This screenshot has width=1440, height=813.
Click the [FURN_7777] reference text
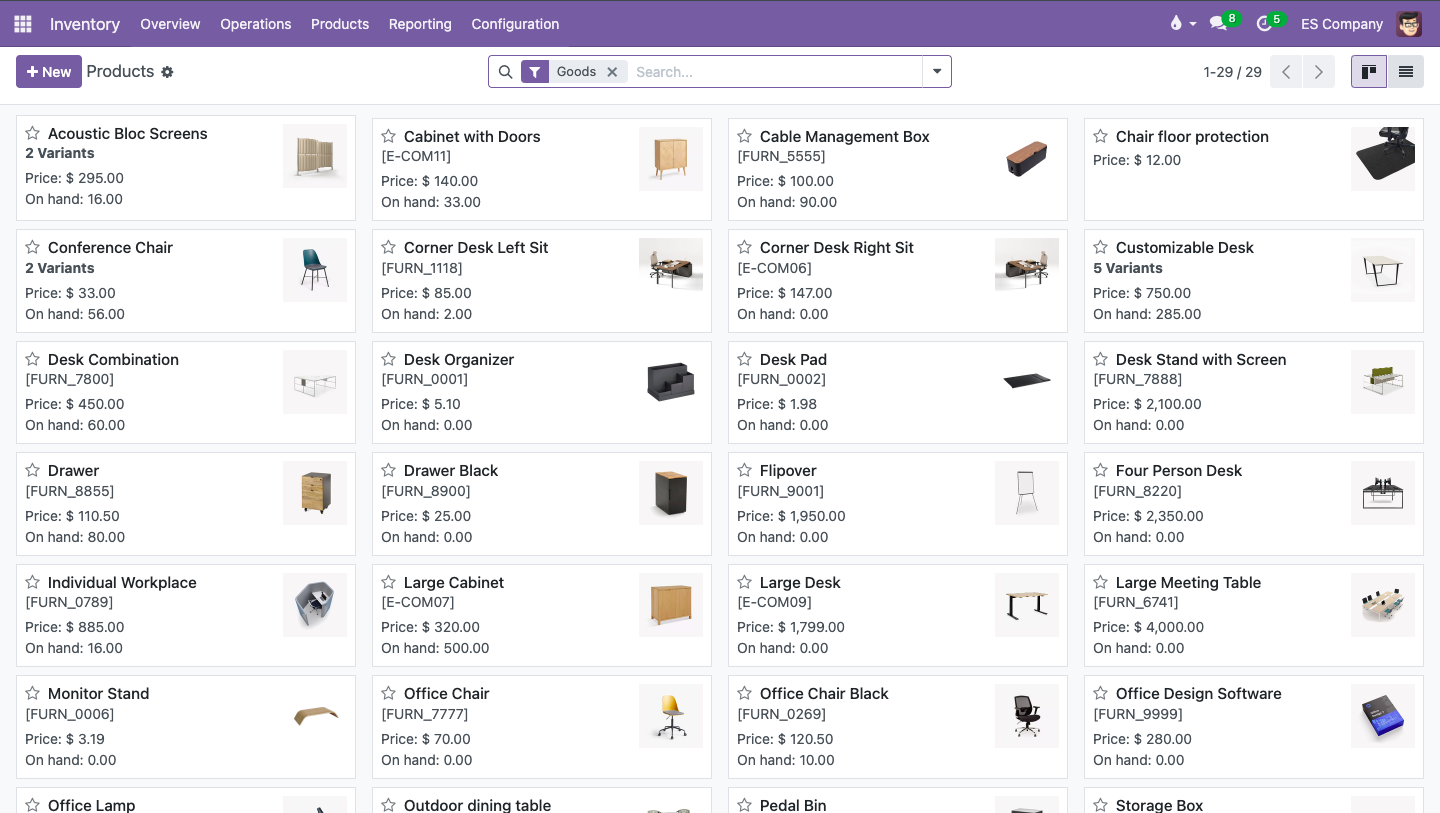425,714
